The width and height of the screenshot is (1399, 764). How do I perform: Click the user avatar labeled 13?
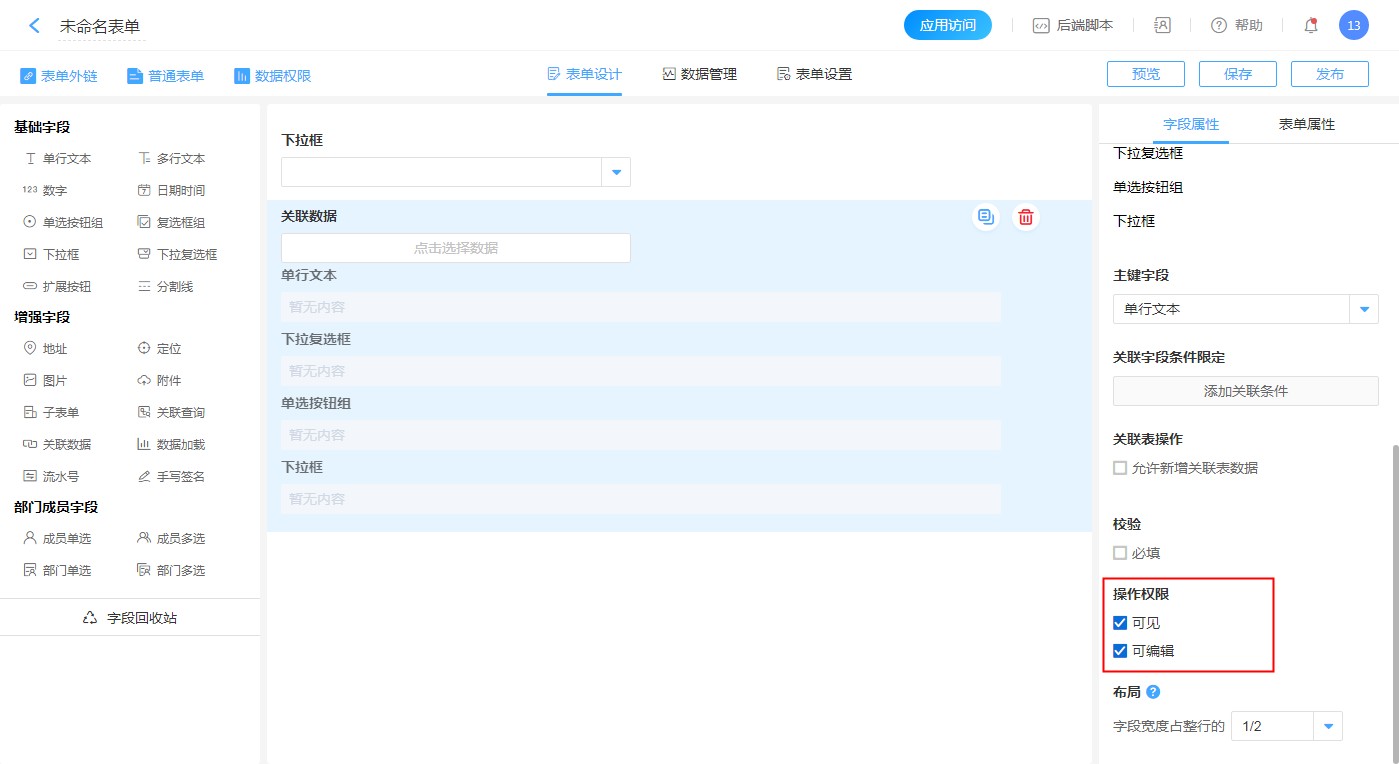(x=1353, y=26)
